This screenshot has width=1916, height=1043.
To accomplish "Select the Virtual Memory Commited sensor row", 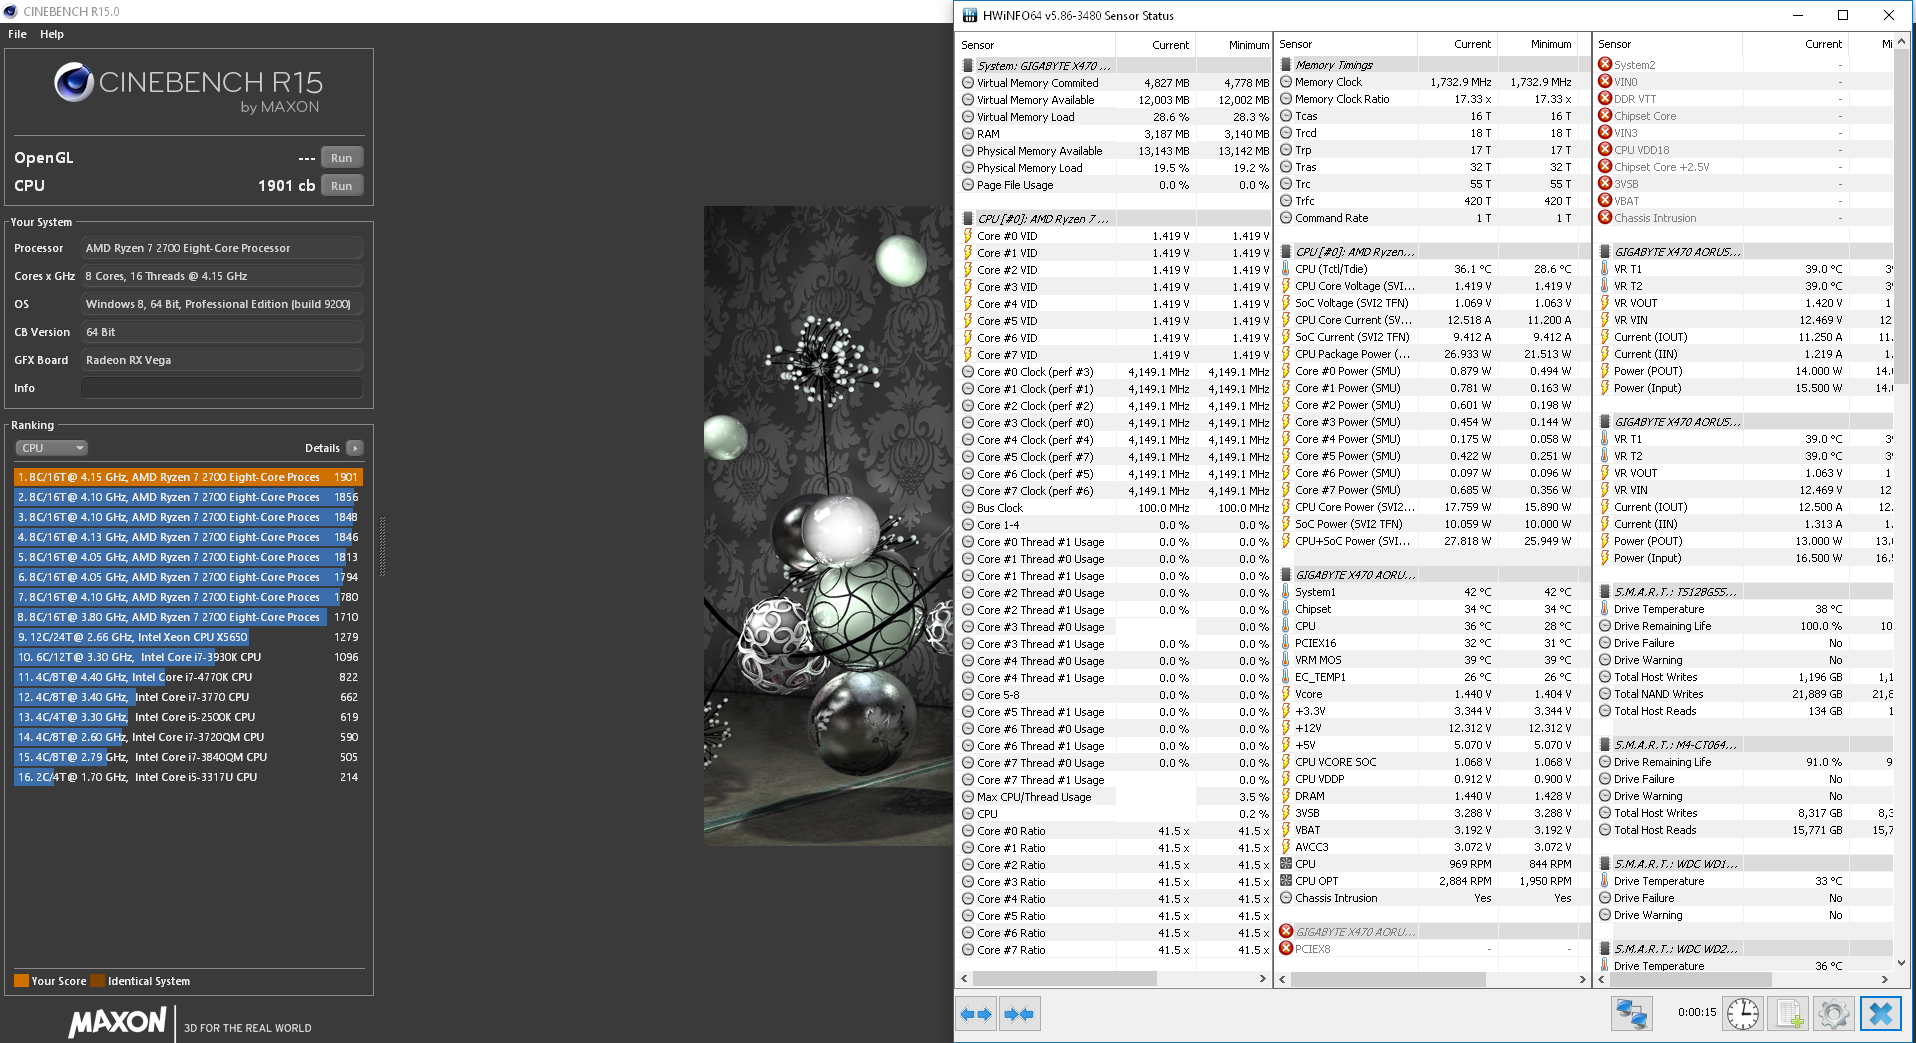I will pos(1115,83).
